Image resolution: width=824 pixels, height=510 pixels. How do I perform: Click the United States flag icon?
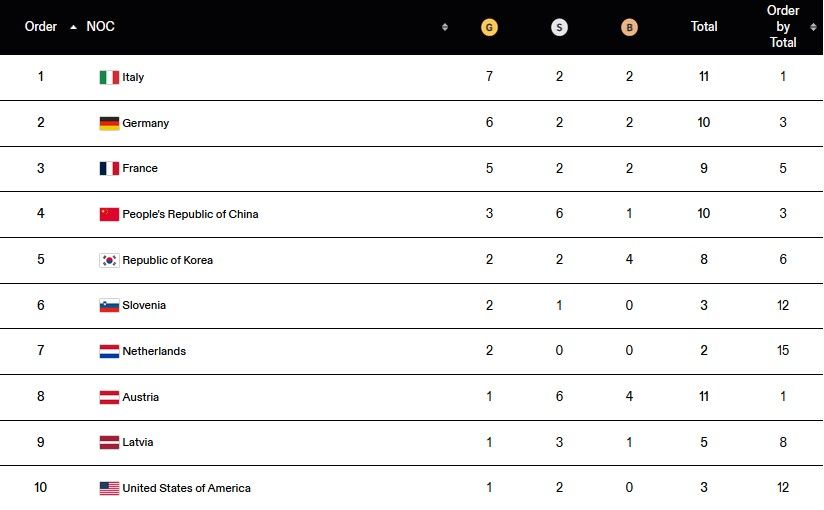coord(109,488)
